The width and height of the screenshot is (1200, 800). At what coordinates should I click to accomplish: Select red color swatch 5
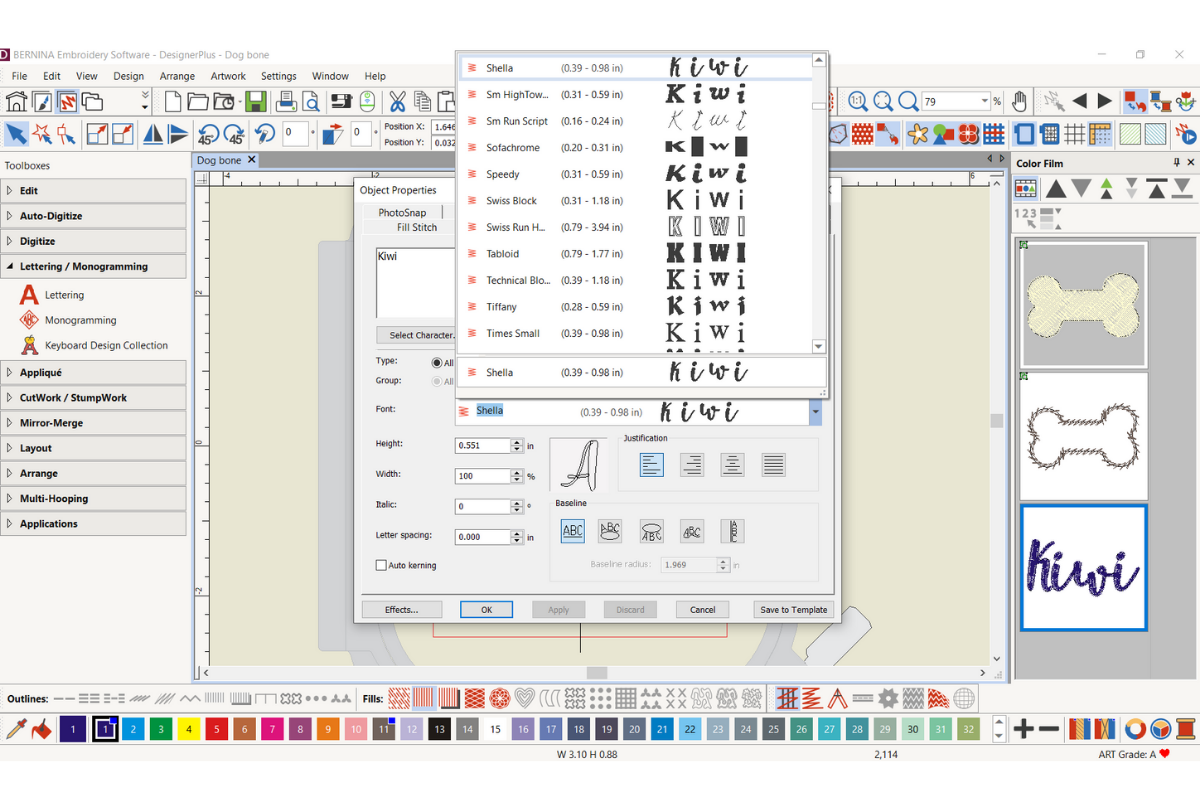point(216,729)
